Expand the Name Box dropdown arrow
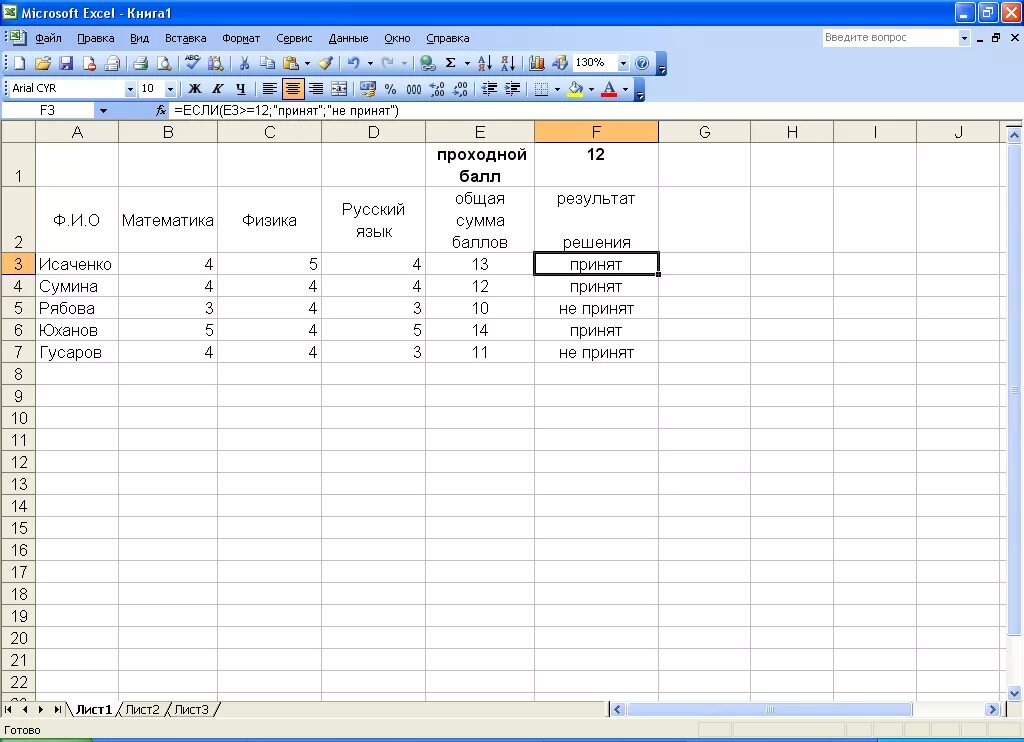 tap(103, 111)
